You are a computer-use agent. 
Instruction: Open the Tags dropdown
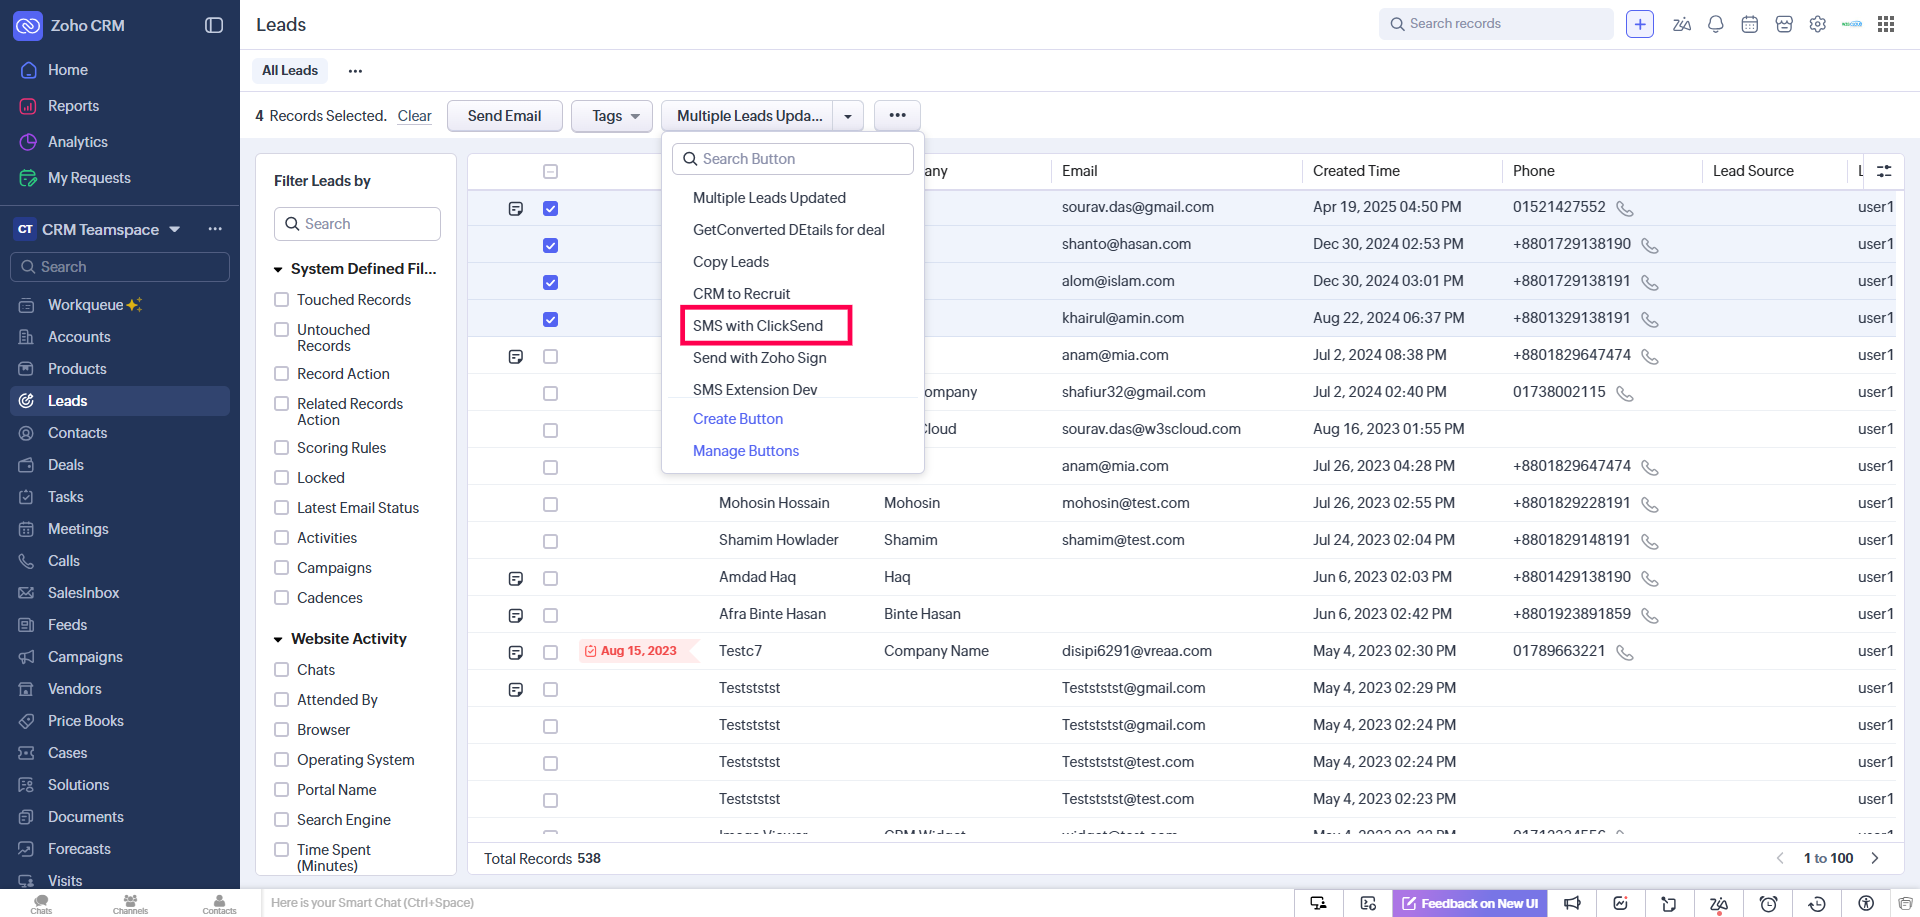click(612, 116)
